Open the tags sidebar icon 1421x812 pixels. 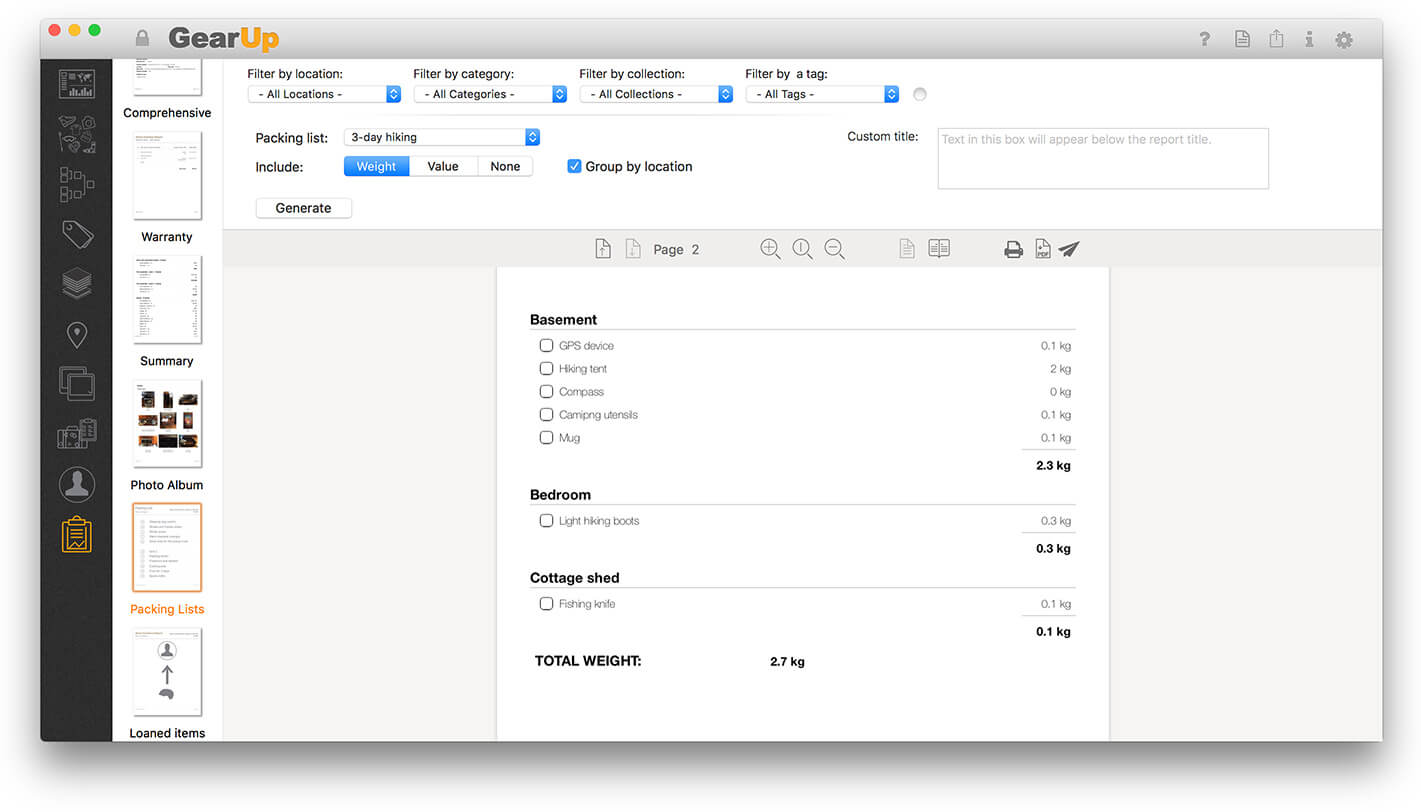77,234
